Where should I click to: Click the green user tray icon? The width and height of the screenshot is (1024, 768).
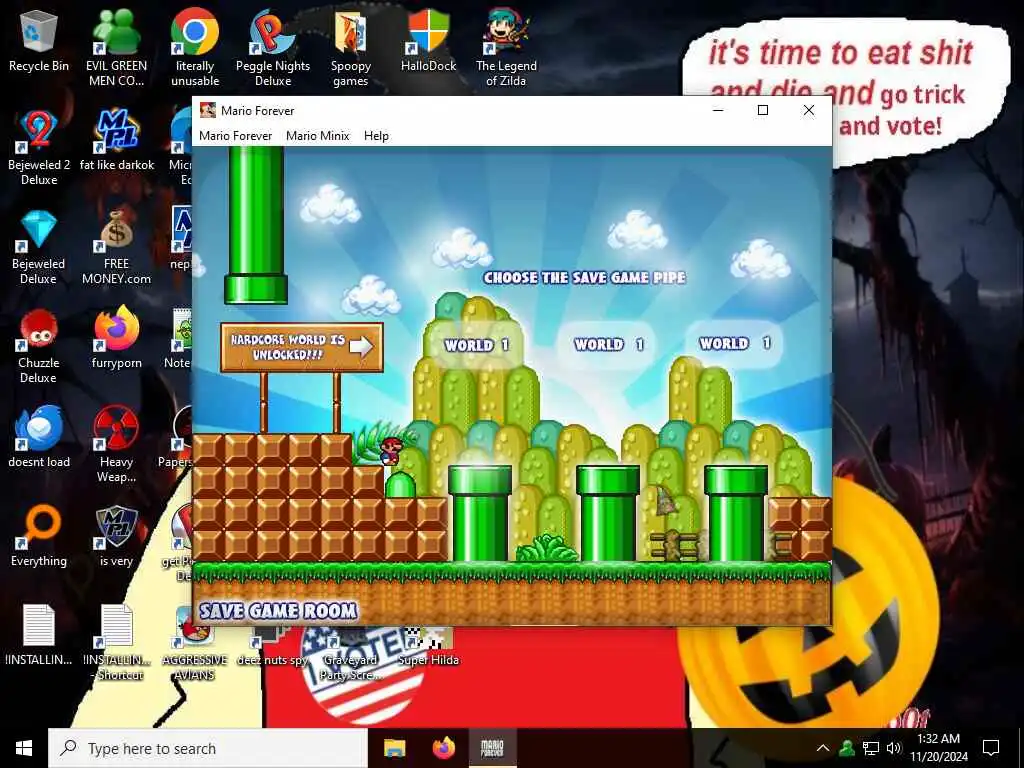tap(847, 748)
